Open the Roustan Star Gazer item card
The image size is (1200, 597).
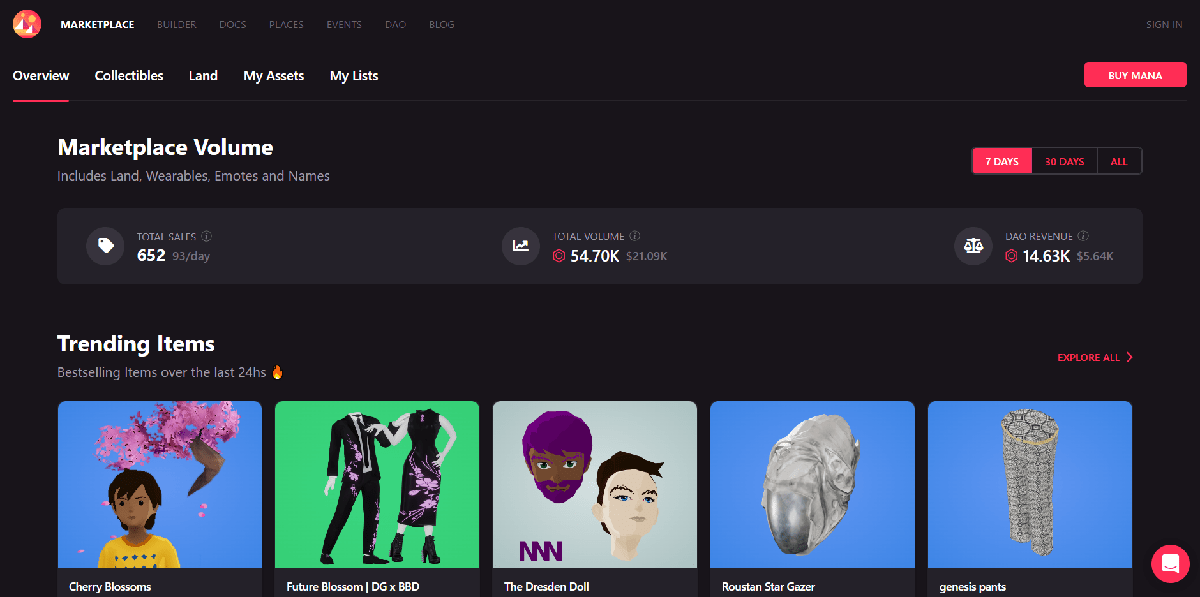[x=812, y=485]
